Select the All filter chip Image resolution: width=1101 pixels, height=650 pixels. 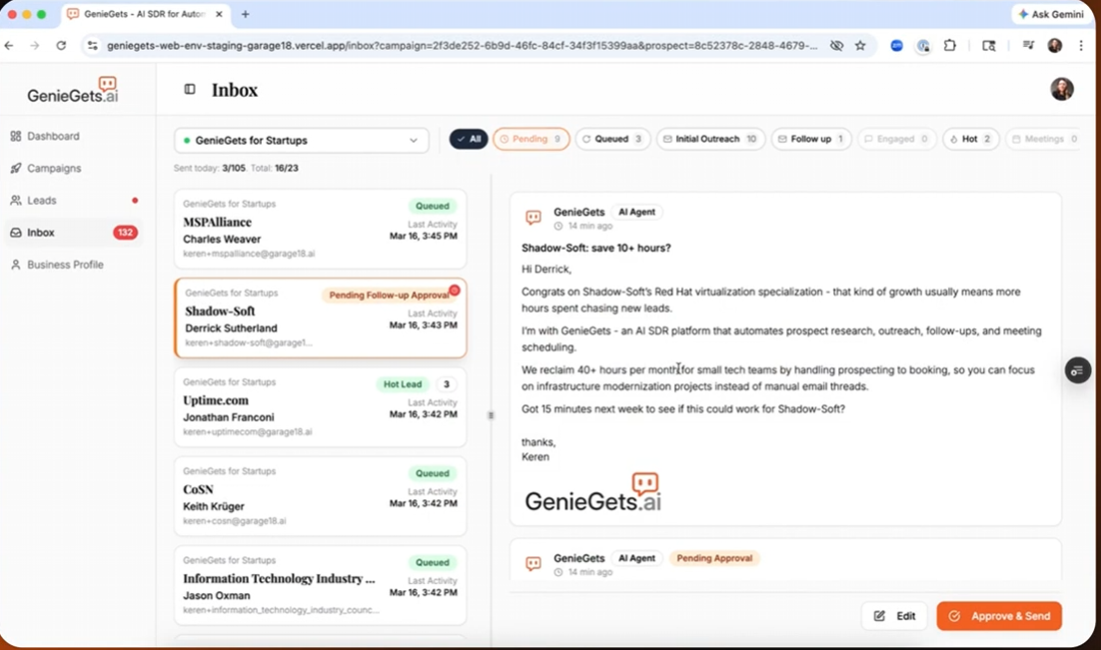pos(468,139)
